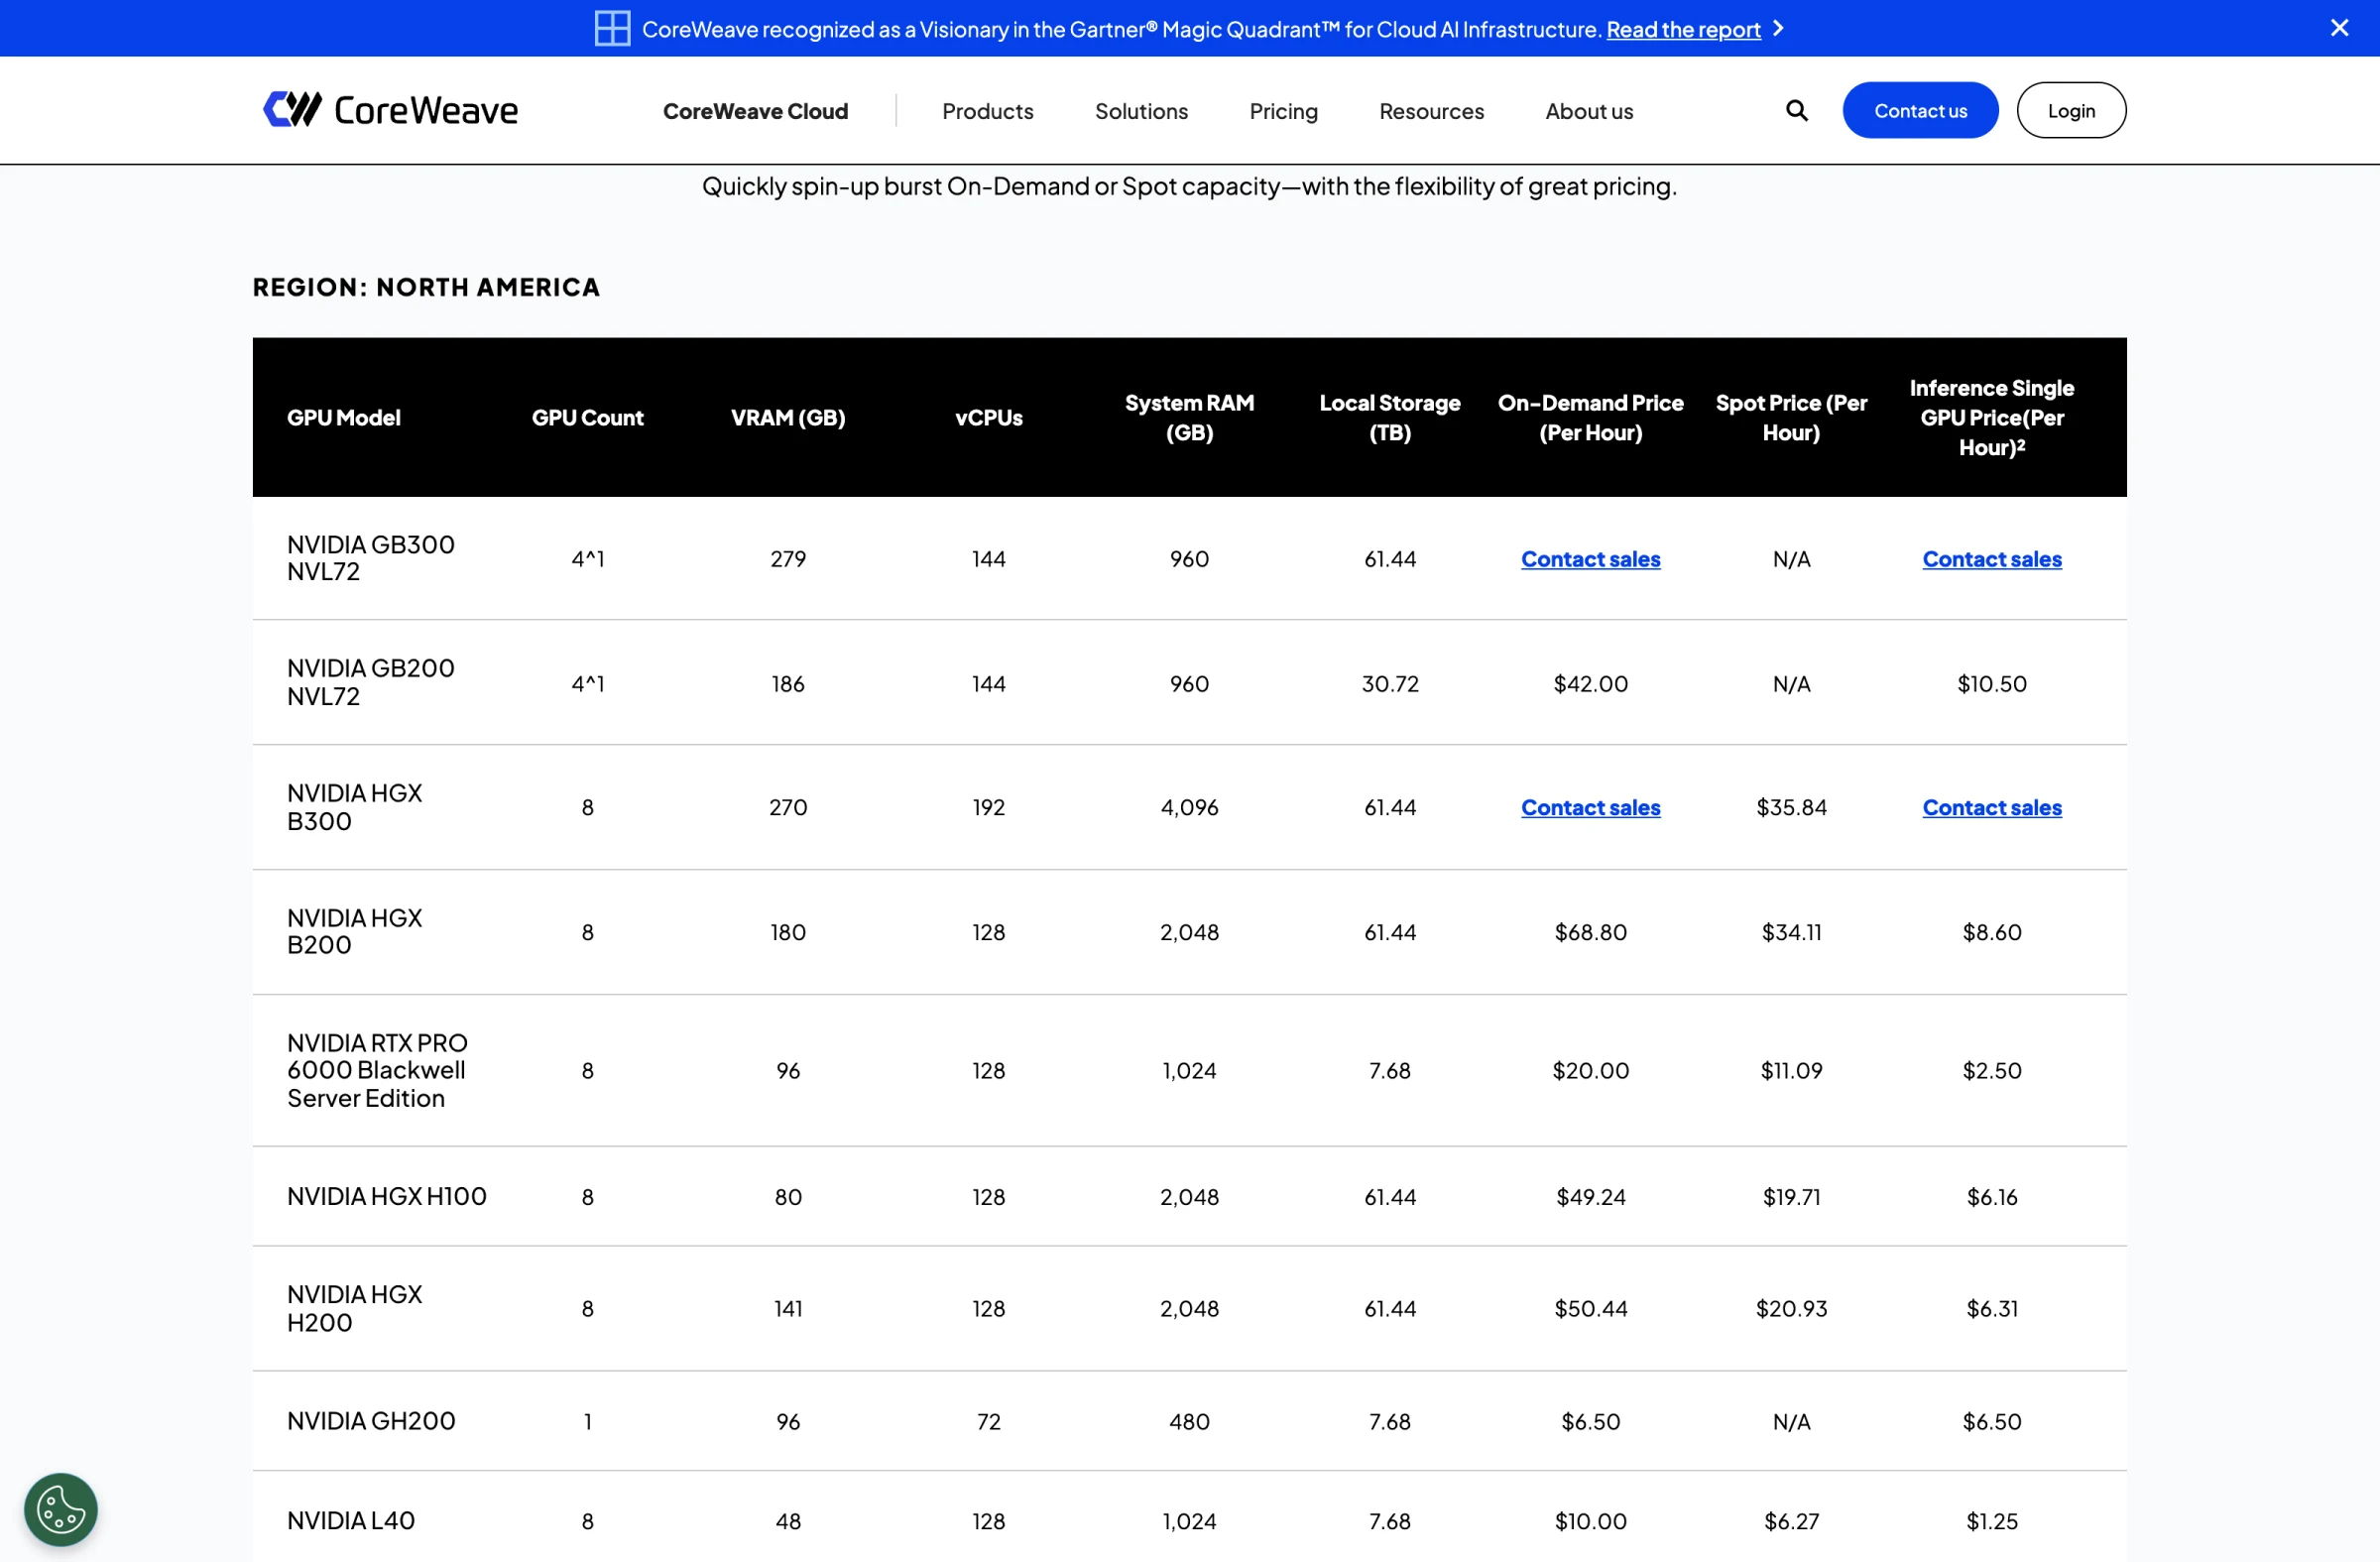Viewport: 2380px width, 1562px height.
Task: Click the CoreWeave logo
Action: (x=390, y=110)
